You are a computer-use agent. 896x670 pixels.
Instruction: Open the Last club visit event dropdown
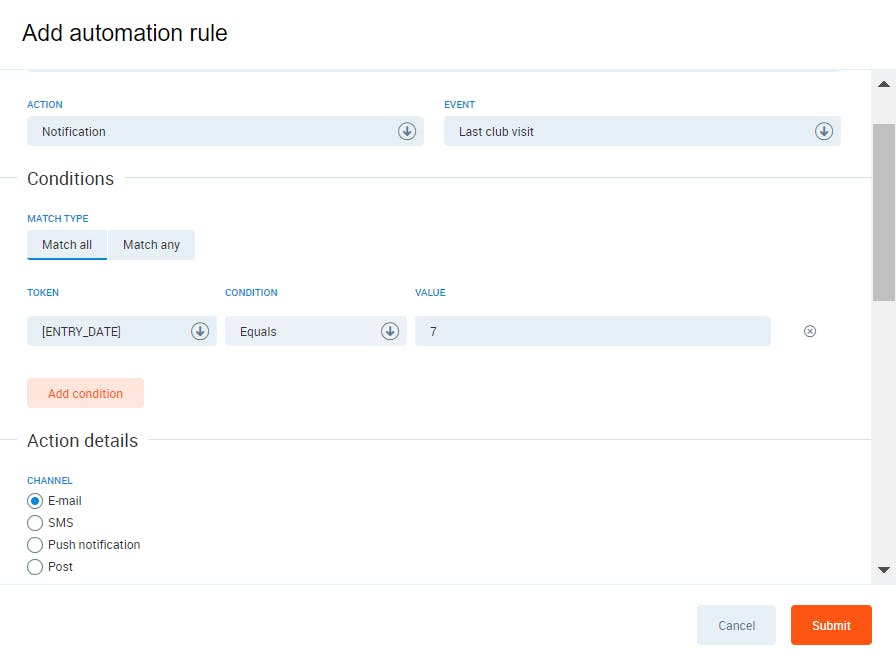click(x=632, y=131)
